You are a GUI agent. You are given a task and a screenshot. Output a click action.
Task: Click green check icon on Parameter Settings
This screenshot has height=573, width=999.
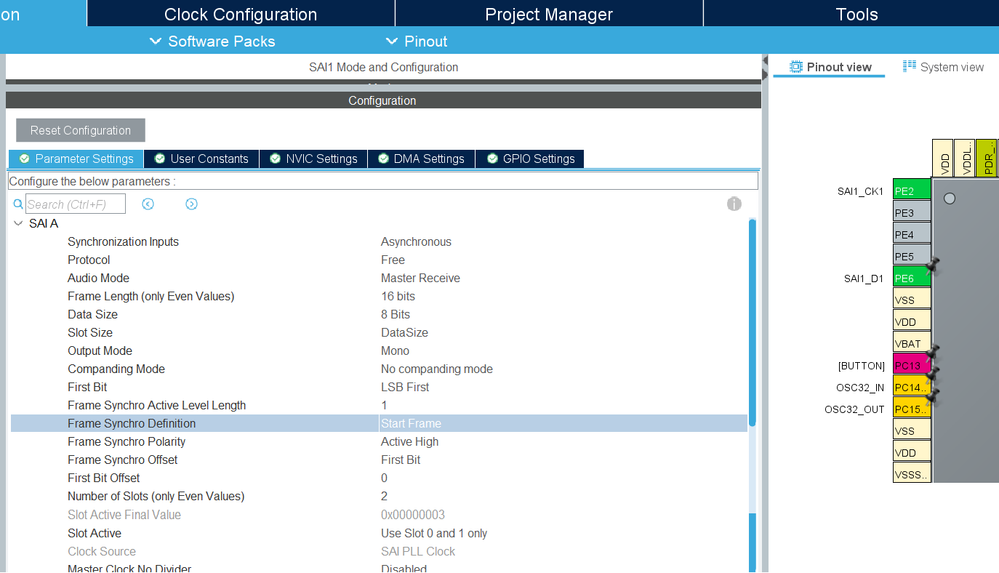pos(24,159)
